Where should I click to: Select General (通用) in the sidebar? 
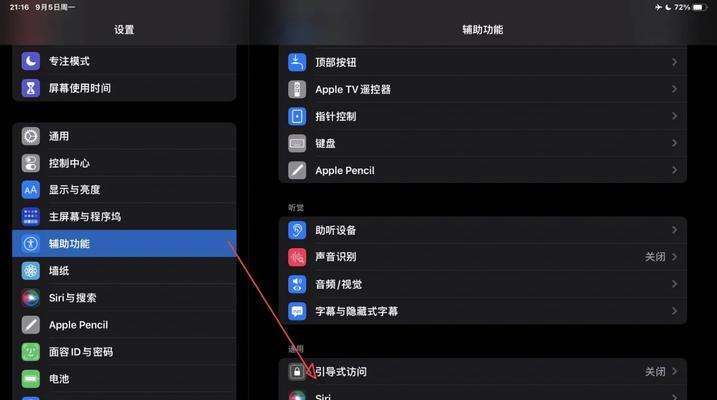pos(124,136)
